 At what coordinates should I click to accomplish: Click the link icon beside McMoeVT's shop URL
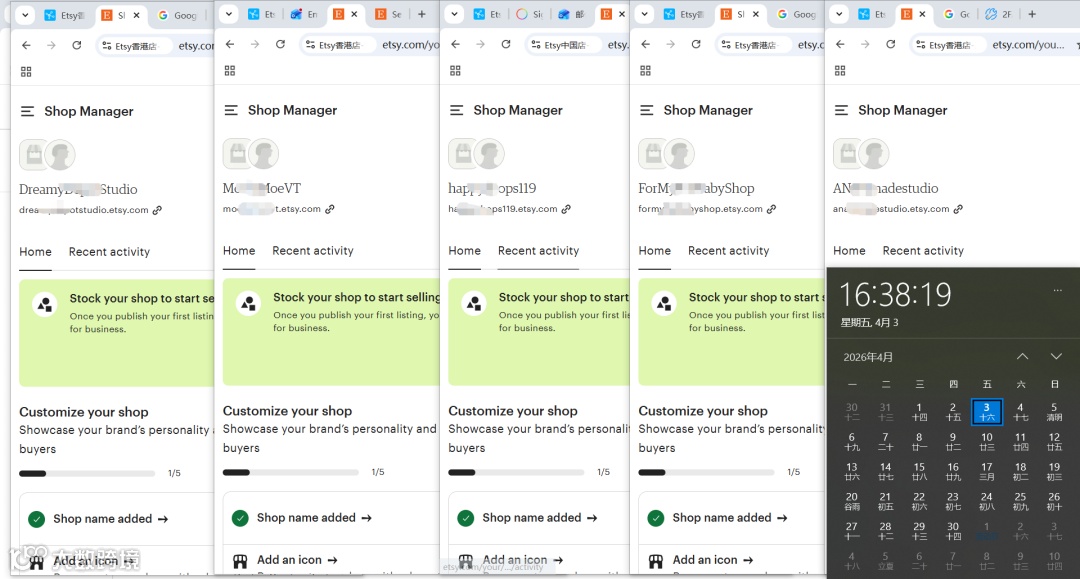coord(330,209)
